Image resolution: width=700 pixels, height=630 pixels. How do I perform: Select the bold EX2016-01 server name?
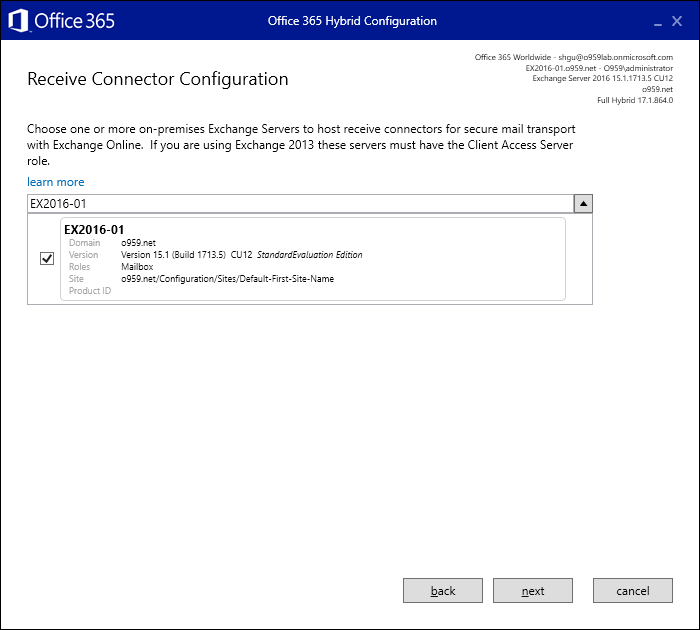pos(94,229)
